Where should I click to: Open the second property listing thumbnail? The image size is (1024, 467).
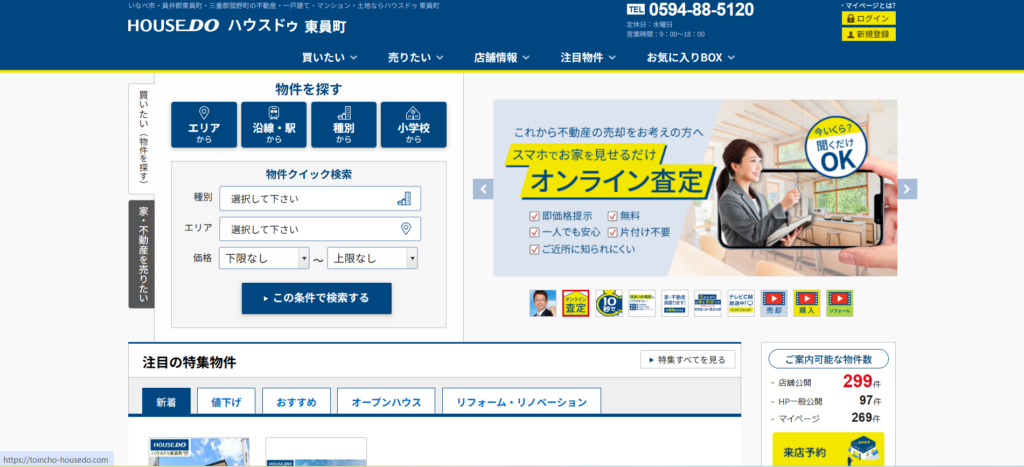tap(316, 452)
